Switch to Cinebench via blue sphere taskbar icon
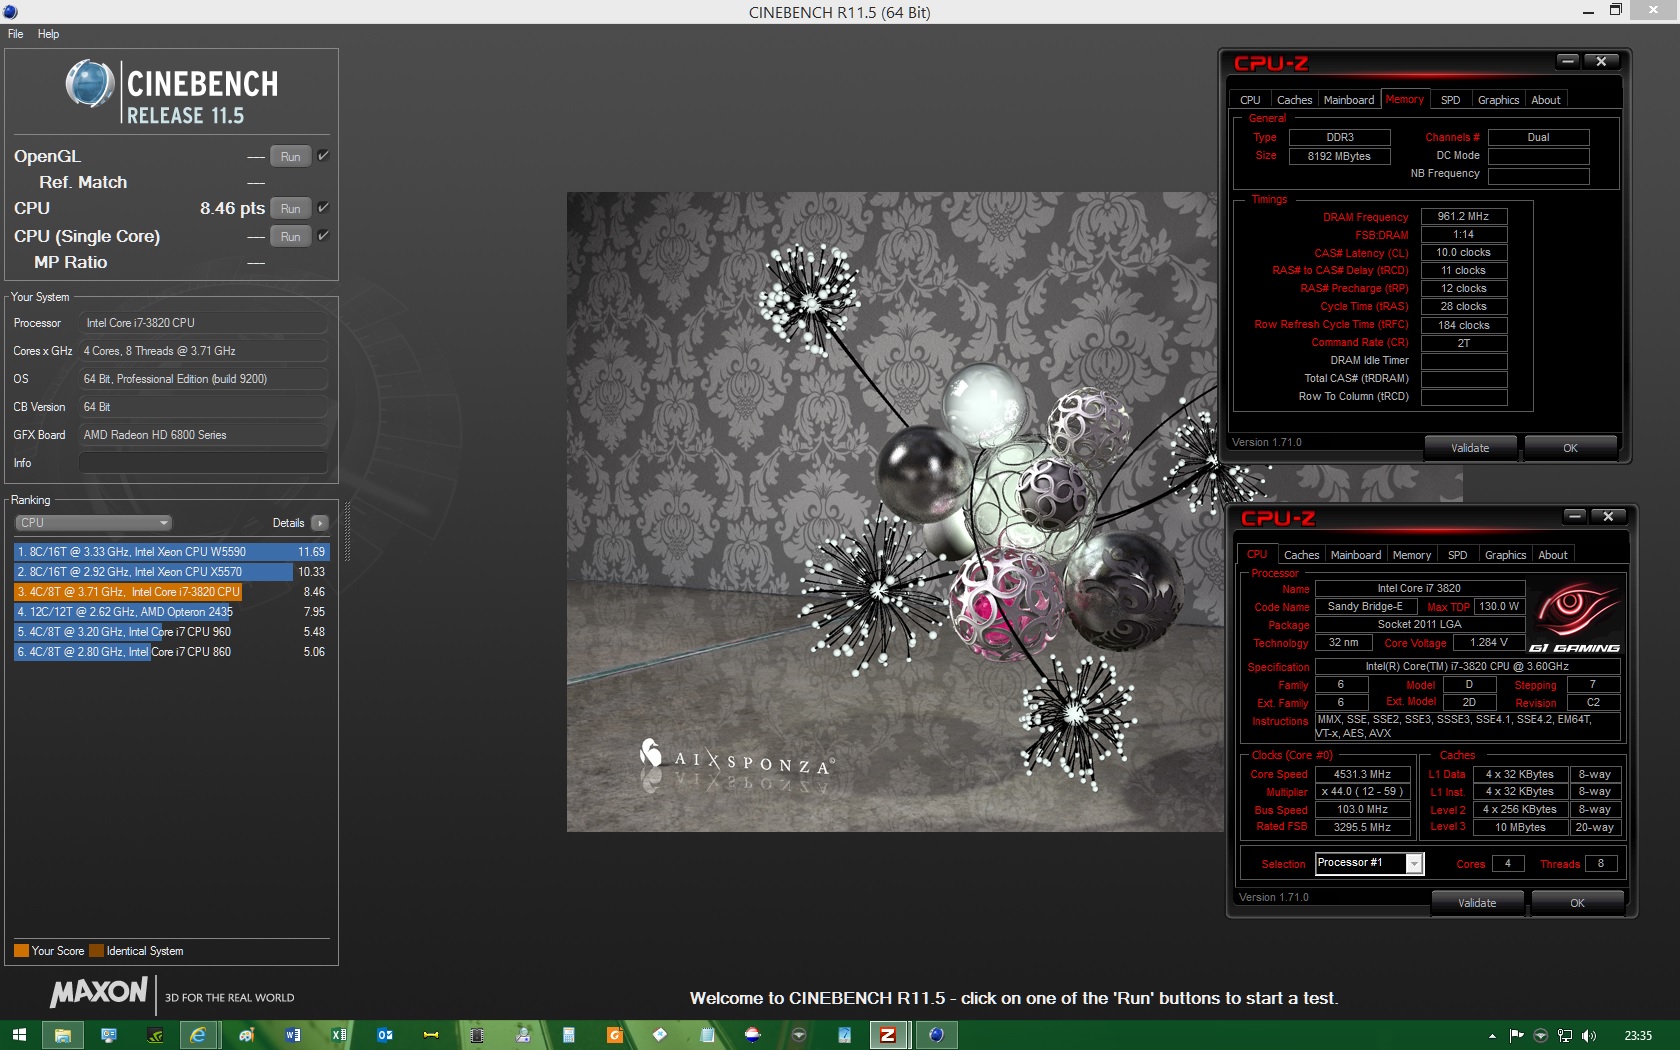 click(x=936, y=1035)
